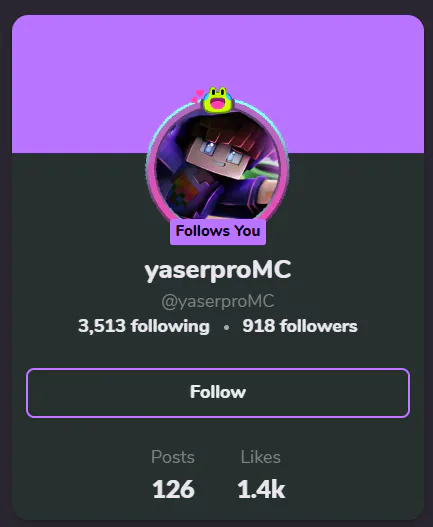Select the Posts label
The width and height of the screenshot is (433, 527).
pyautogui.click(x=173, y=457)
